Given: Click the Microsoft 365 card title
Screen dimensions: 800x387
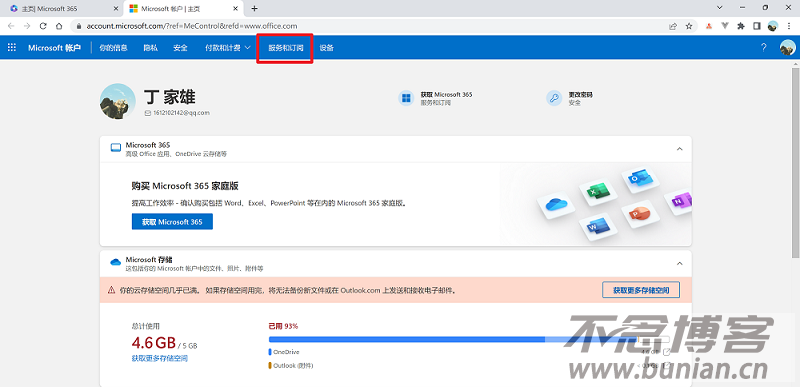Looking at the screenshot, I should pos(147,145).
